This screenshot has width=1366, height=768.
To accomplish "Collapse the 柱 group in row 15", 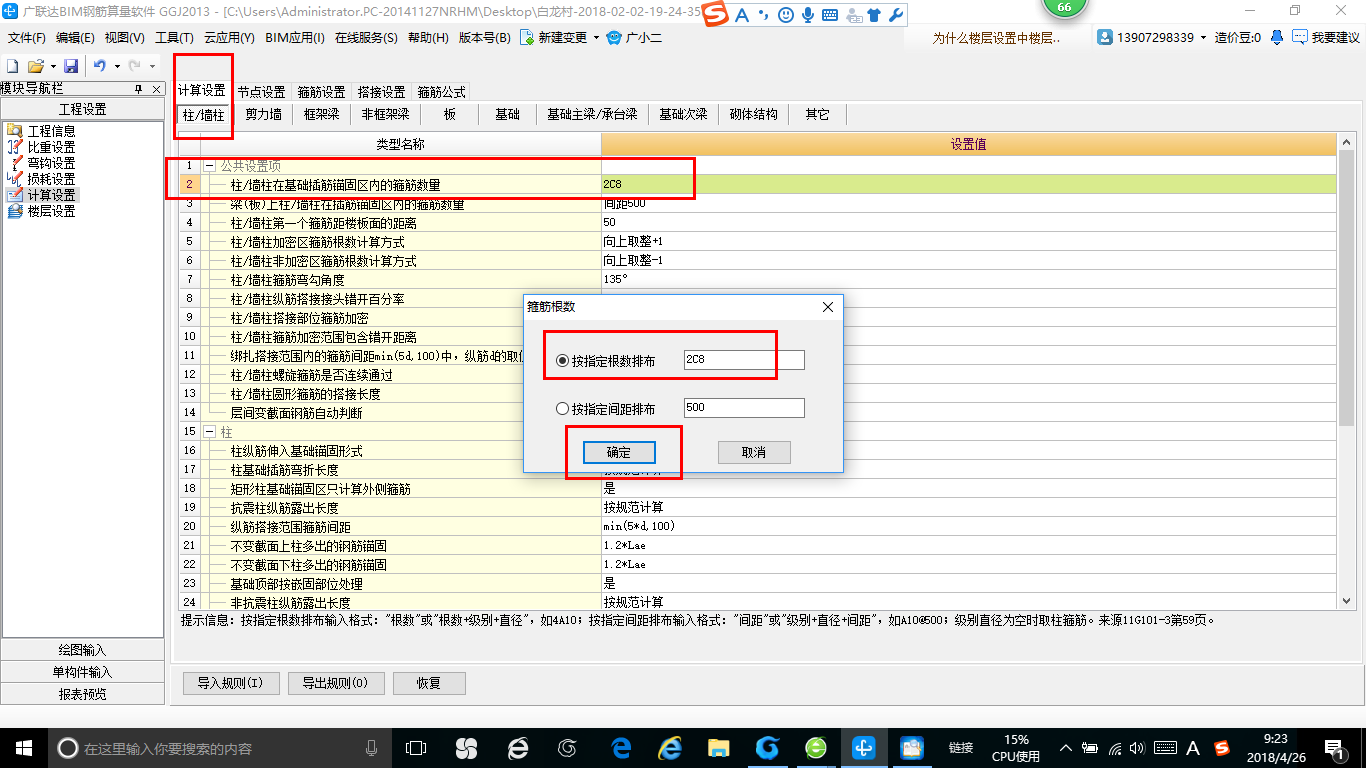I will 210,432.
